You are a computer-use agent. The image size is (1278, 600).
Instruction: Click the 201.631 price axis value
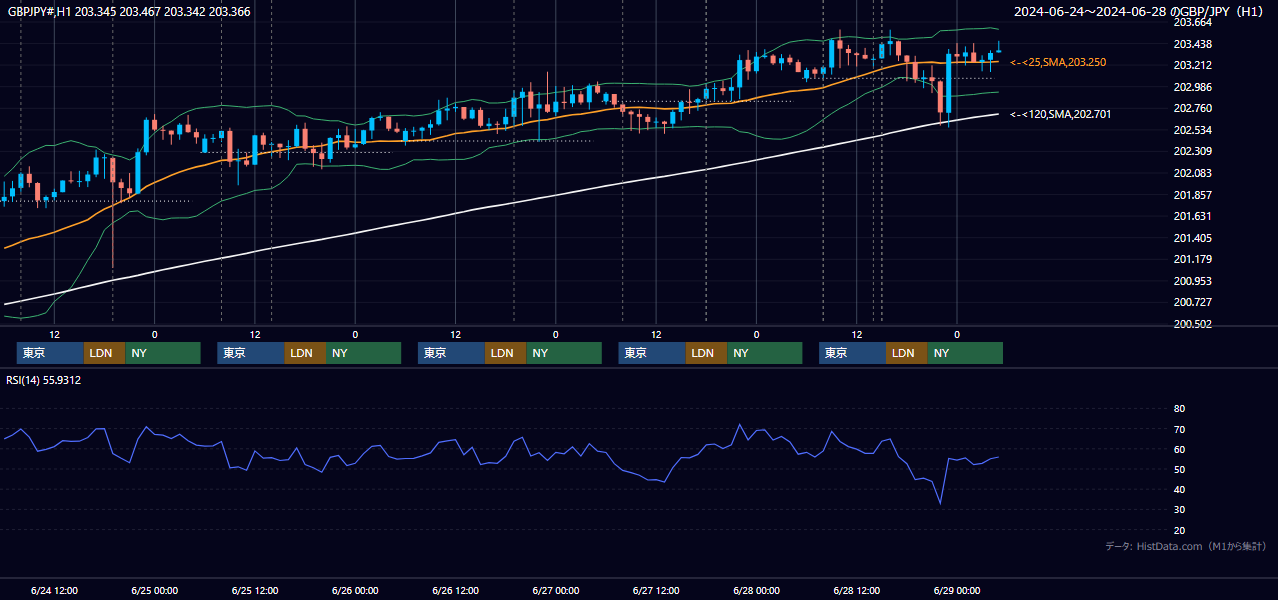pos(1192,216)
